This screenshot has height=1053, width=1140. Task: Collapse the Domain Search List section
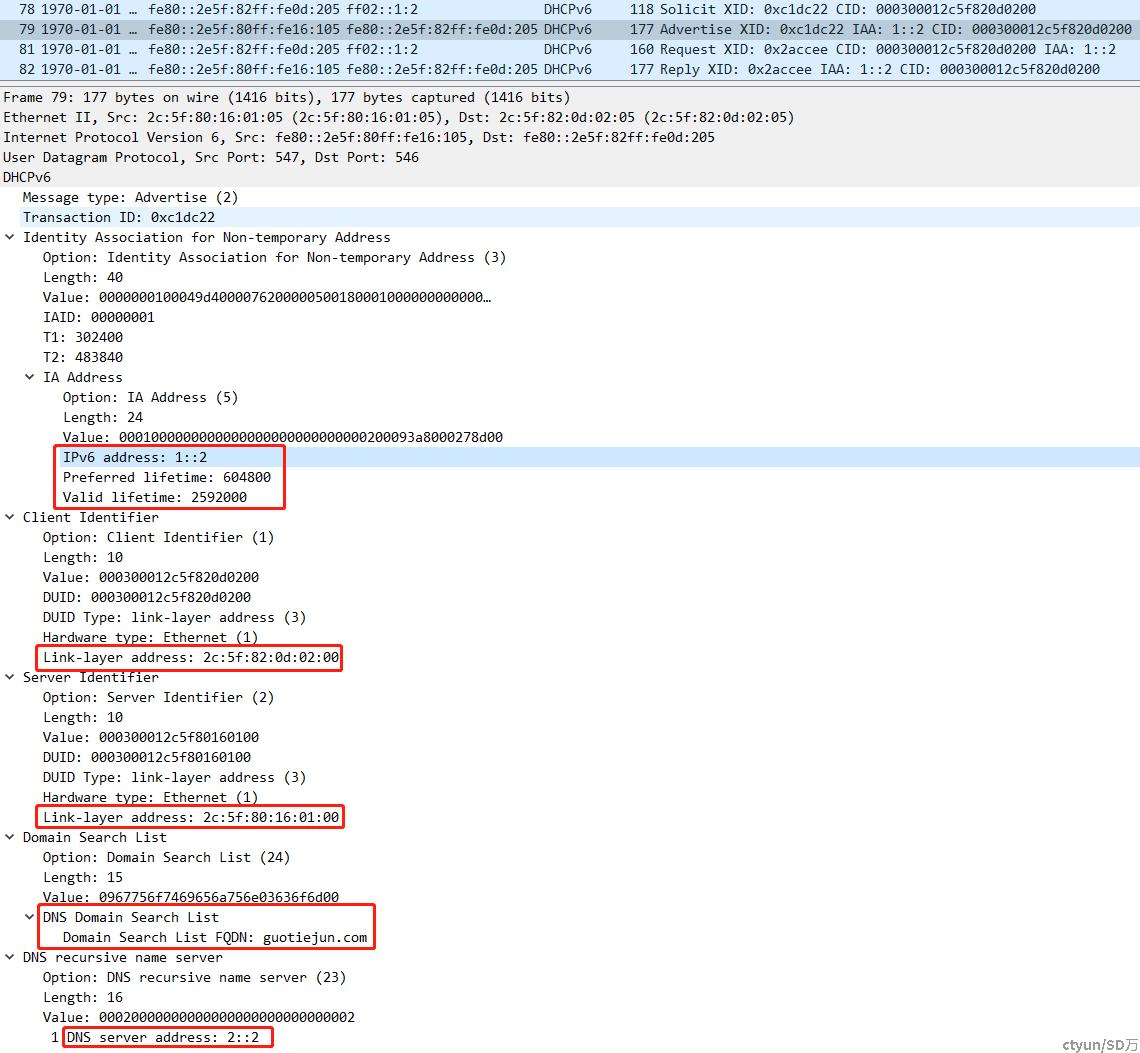pyautogui.click(x=9, y=837)
